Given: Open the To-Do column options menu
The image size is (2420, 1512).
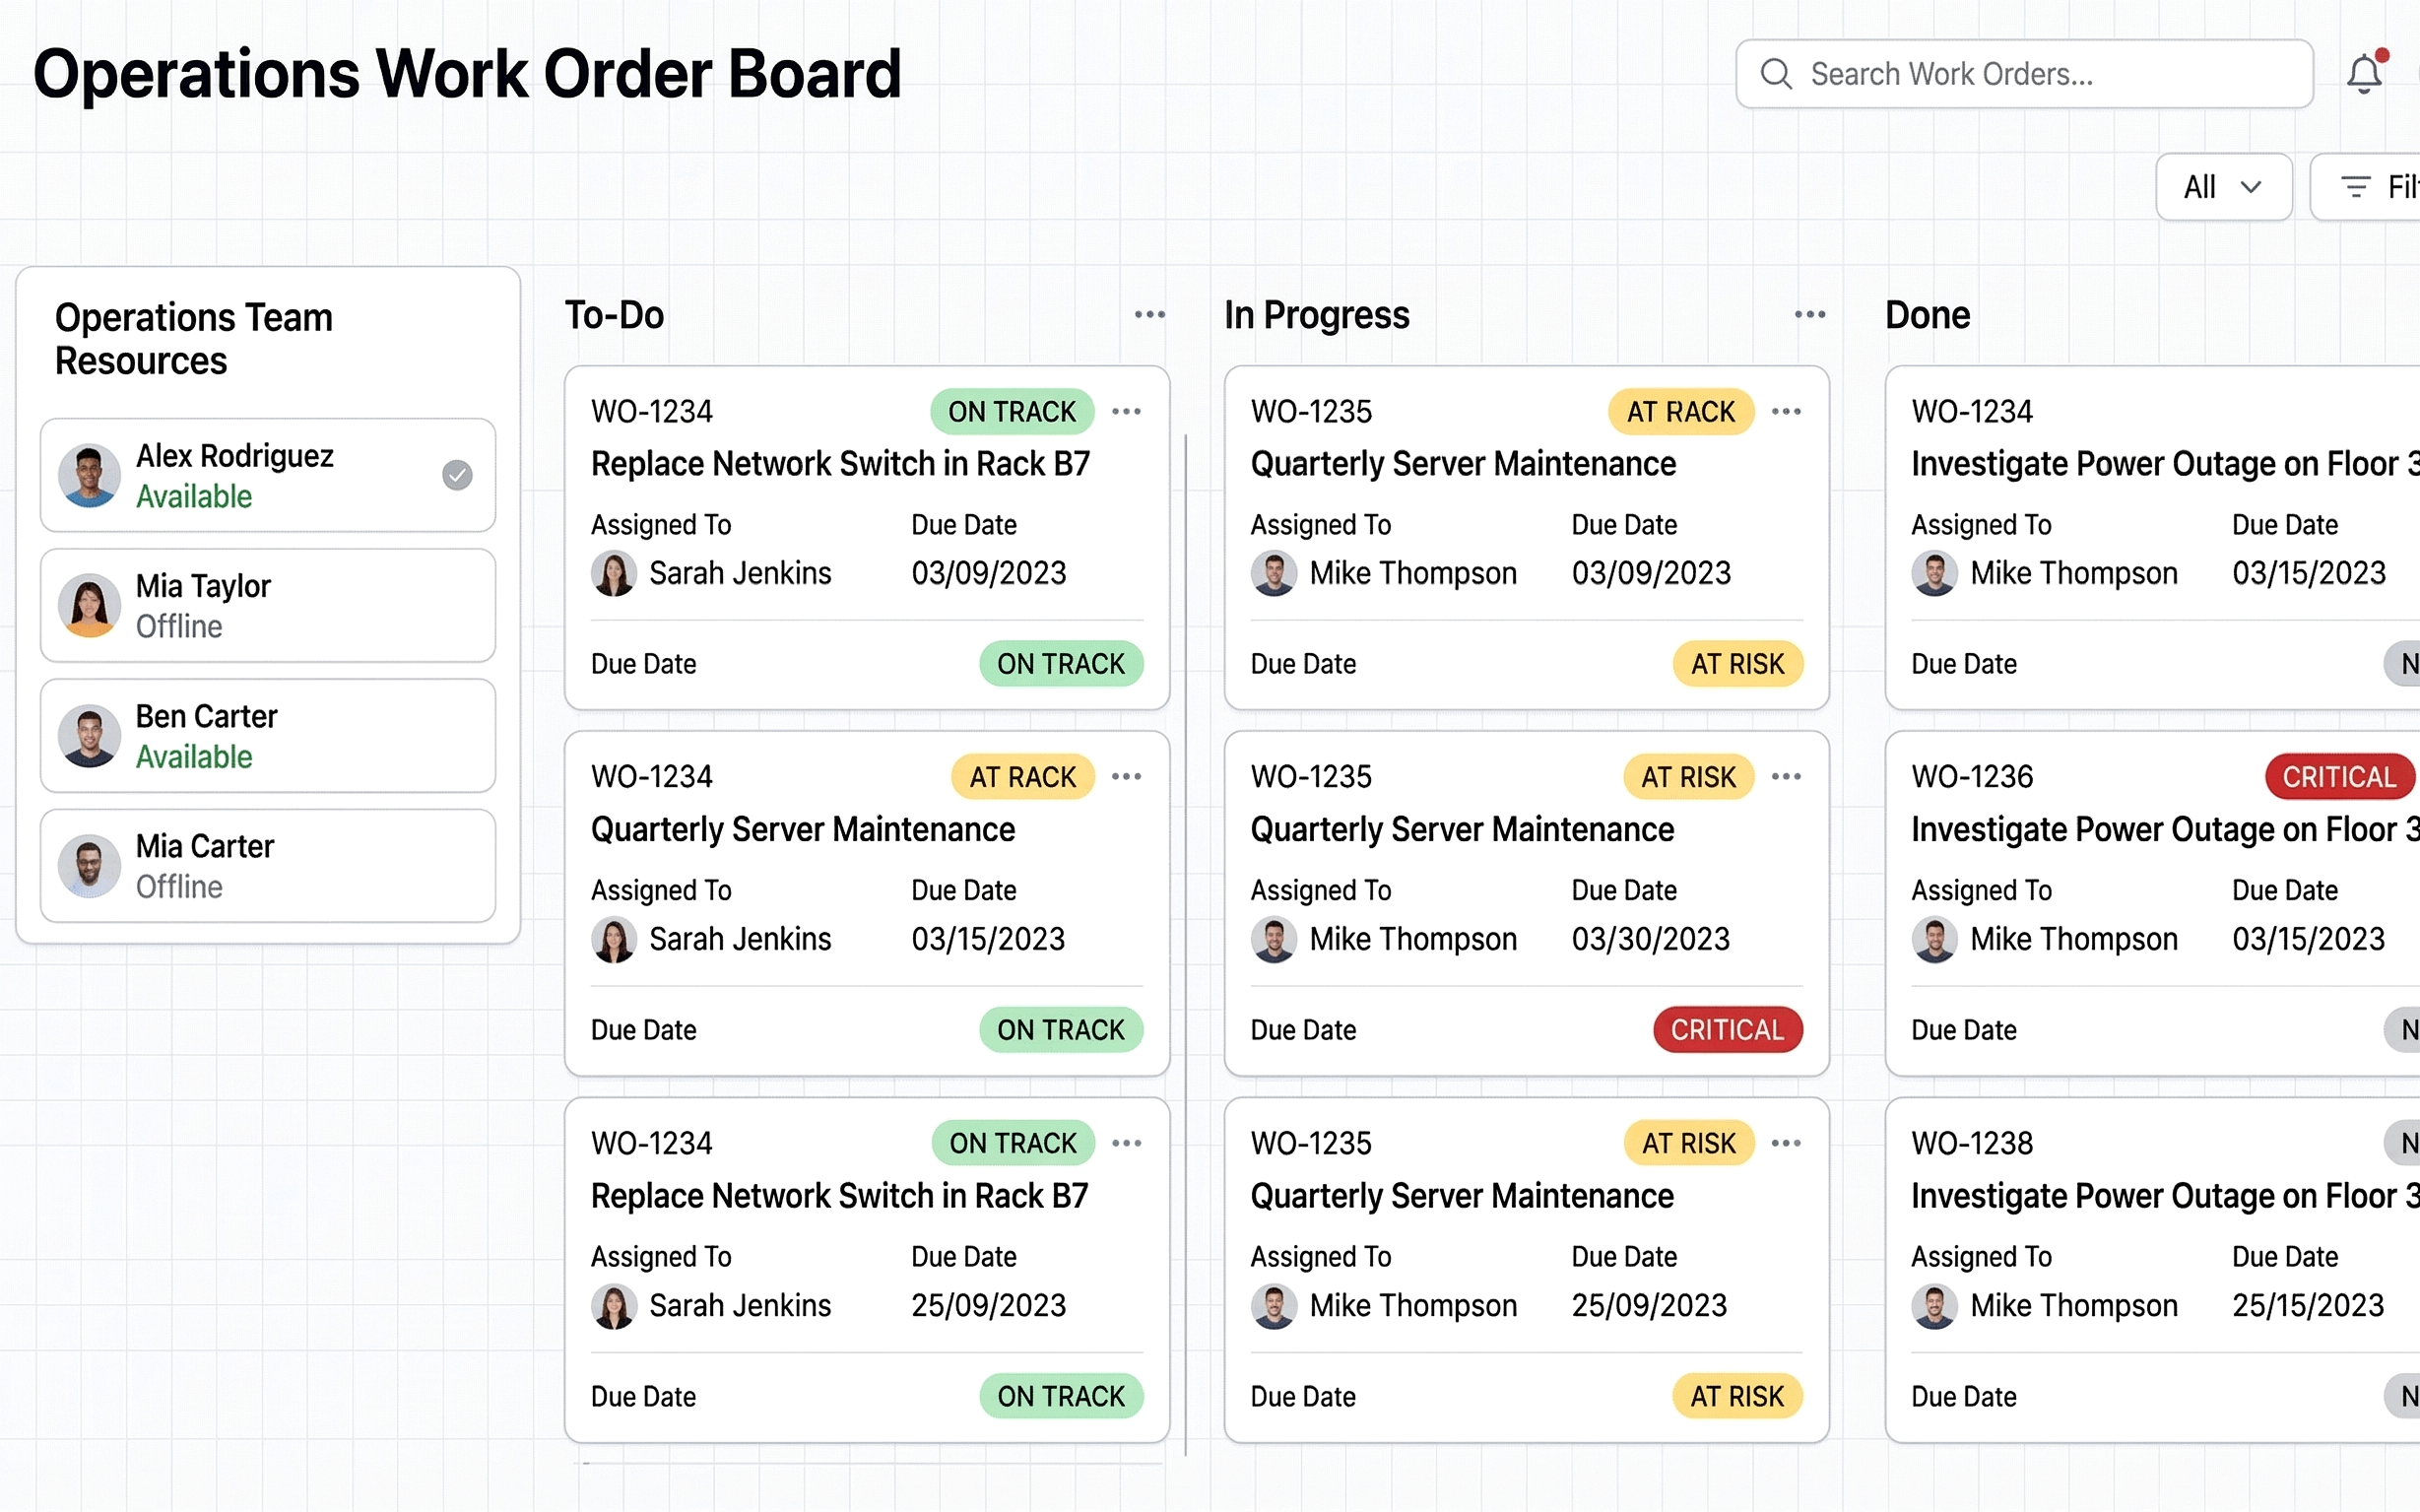Looking at the screenshot, I should pos(1148,314).
